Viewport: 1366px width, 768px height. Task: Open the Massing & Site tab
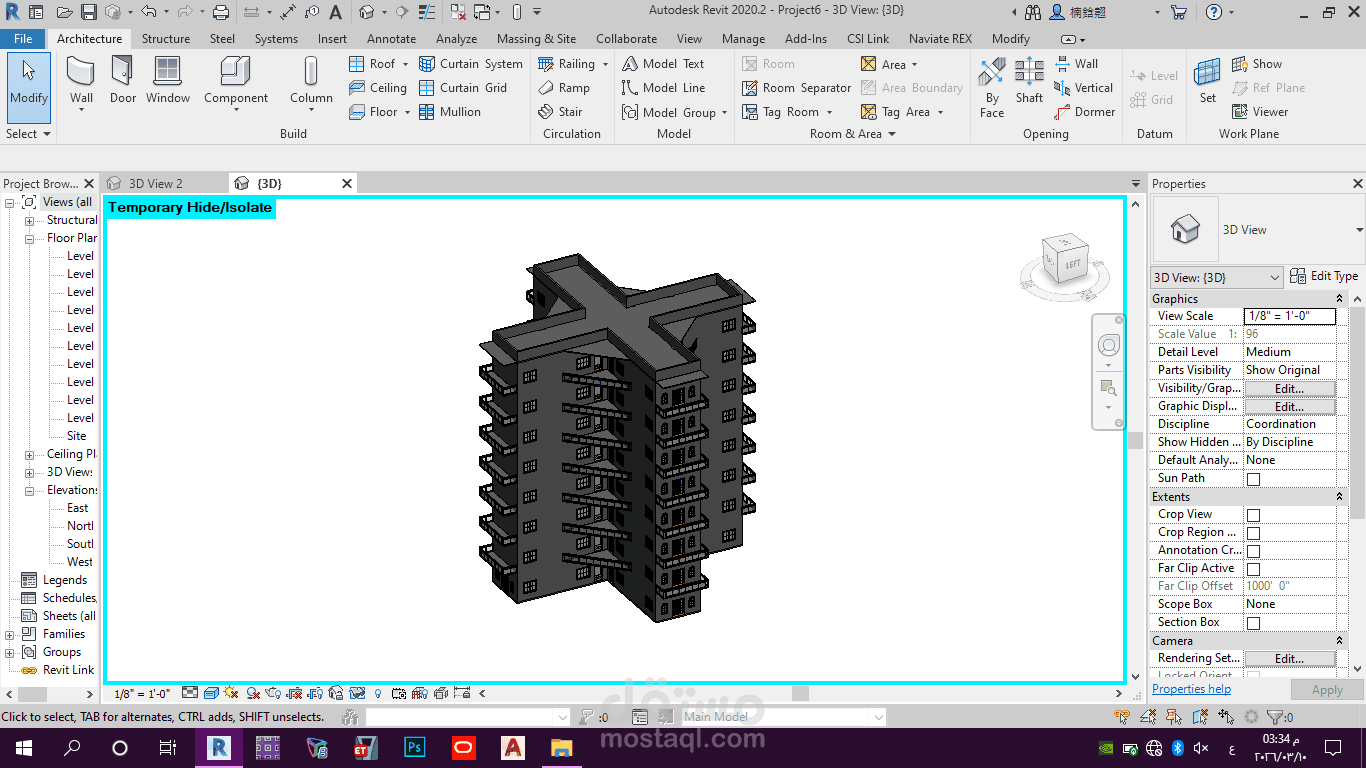tap(536, 39)
